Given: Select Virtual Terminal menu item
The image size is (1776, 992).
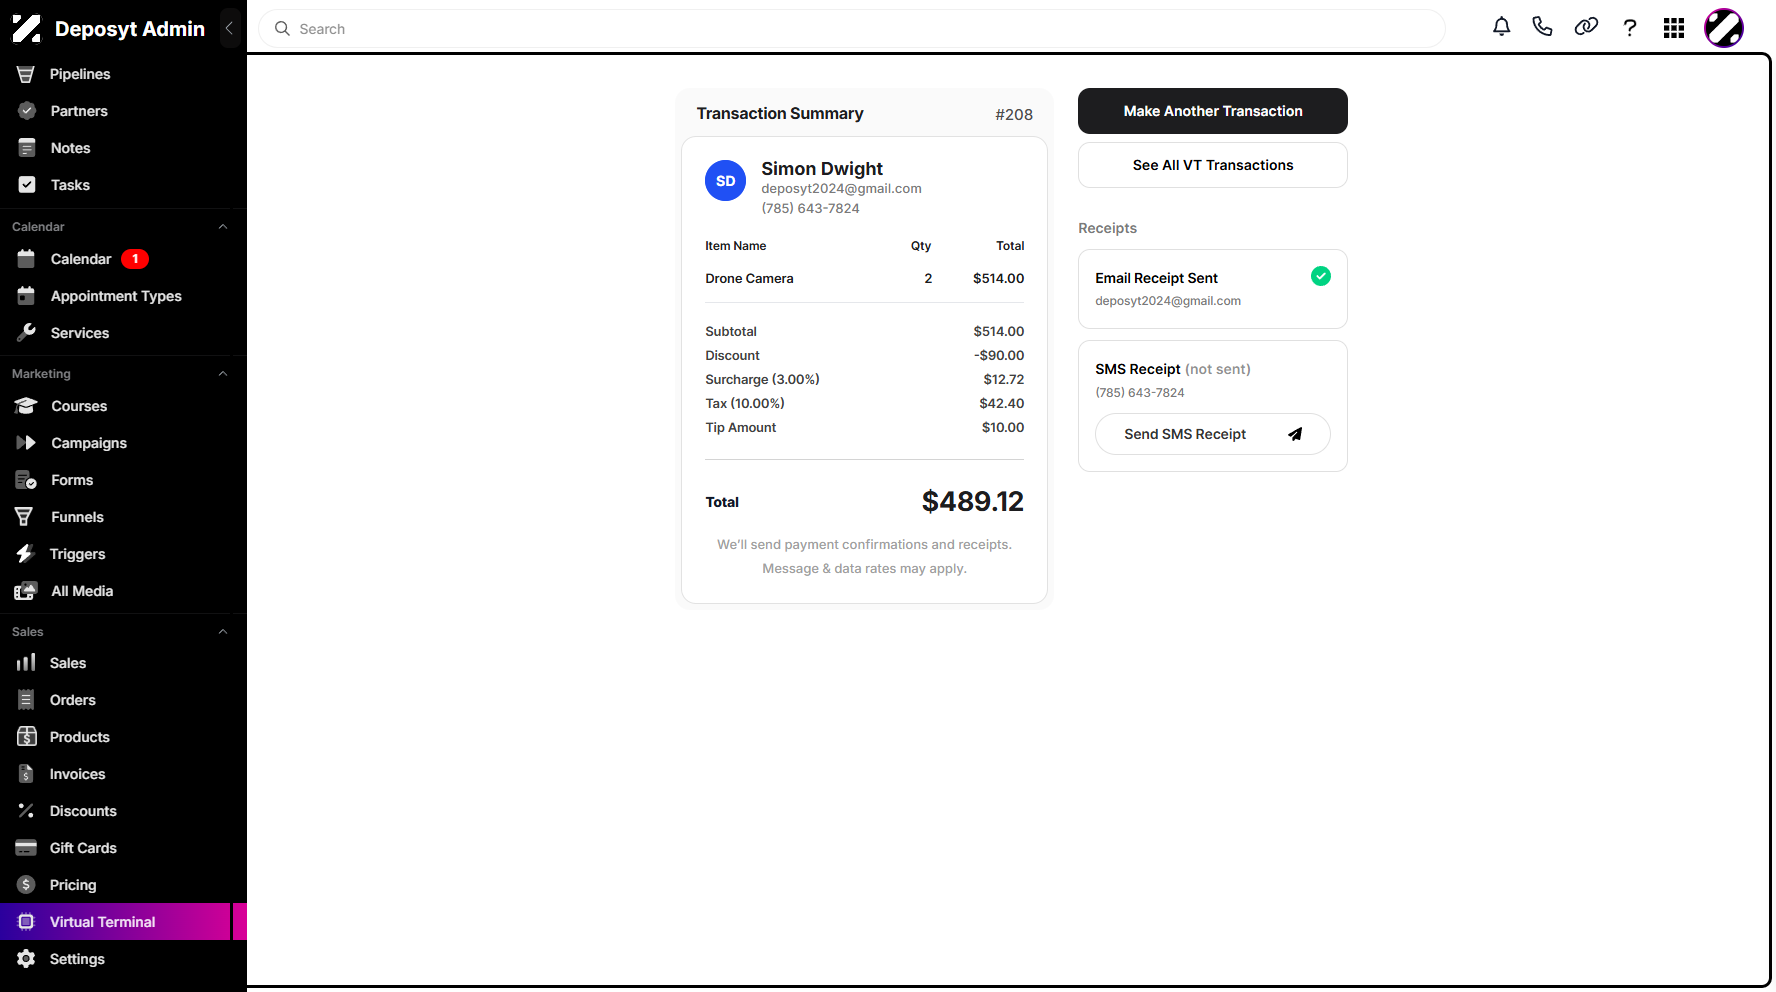Looking at the screenshot, I should click(115, 922).
